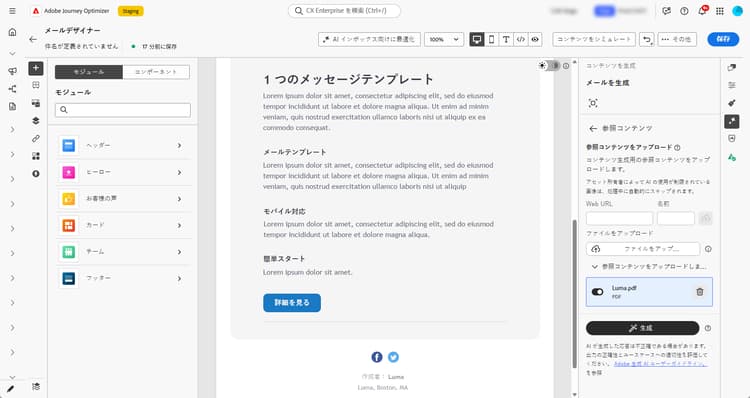This screenshot has height=398, width=750.
Task: Click the ファイルをアップ upload button
Action: pos(643,249)
